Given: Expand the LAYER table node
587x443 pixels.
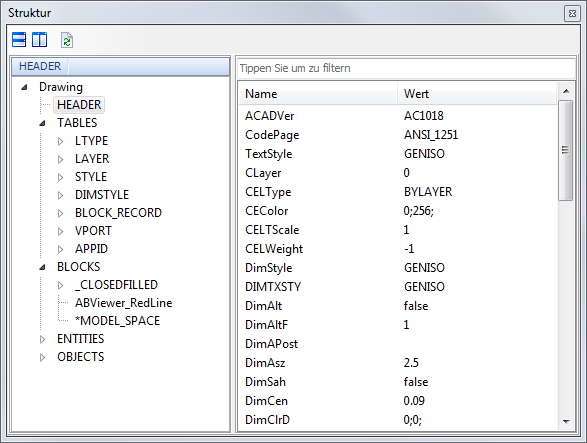Looking at the screenshot, I should tap(61, 159).
